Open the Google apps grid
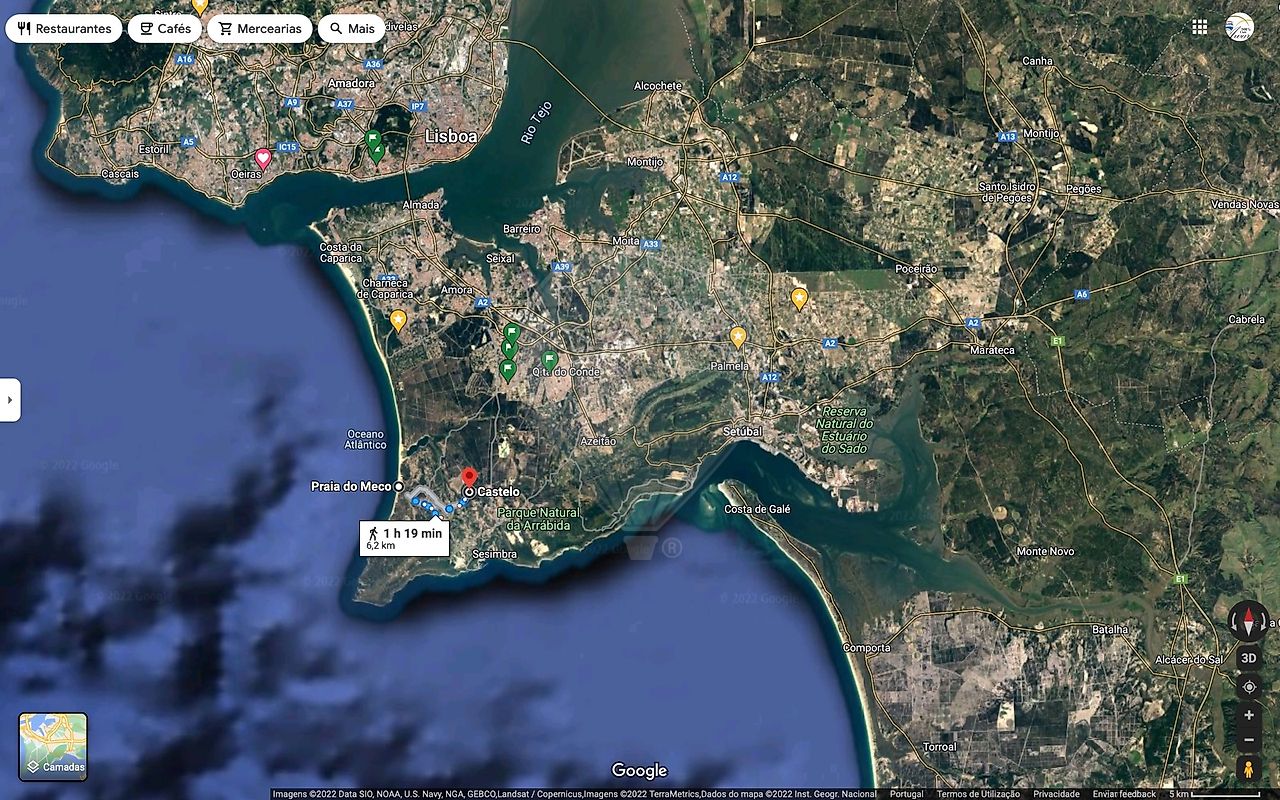 coord(1199,27)
